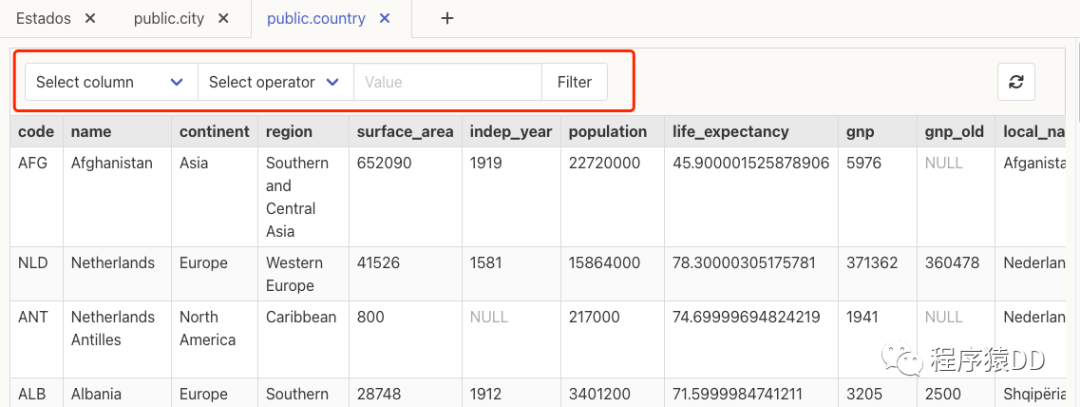Click the life_expectancy column header

point(730,131)
